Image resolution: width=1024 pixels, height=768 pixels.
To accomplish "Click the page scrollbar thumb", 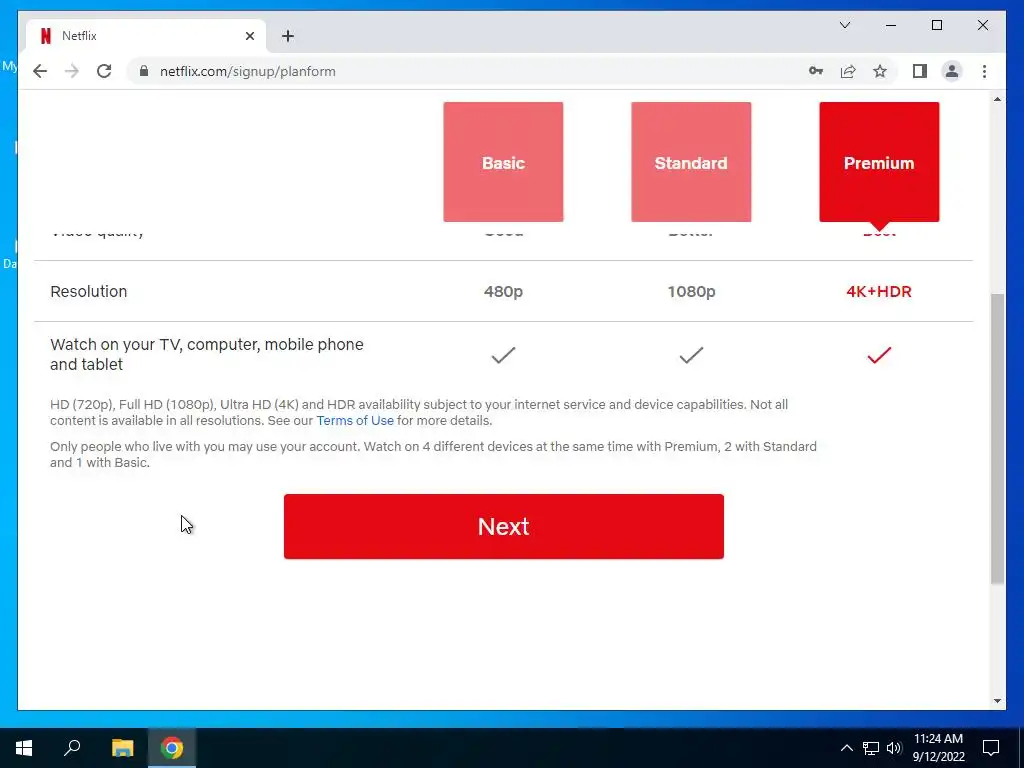I will pyautogui.click(x=997, y=439).
